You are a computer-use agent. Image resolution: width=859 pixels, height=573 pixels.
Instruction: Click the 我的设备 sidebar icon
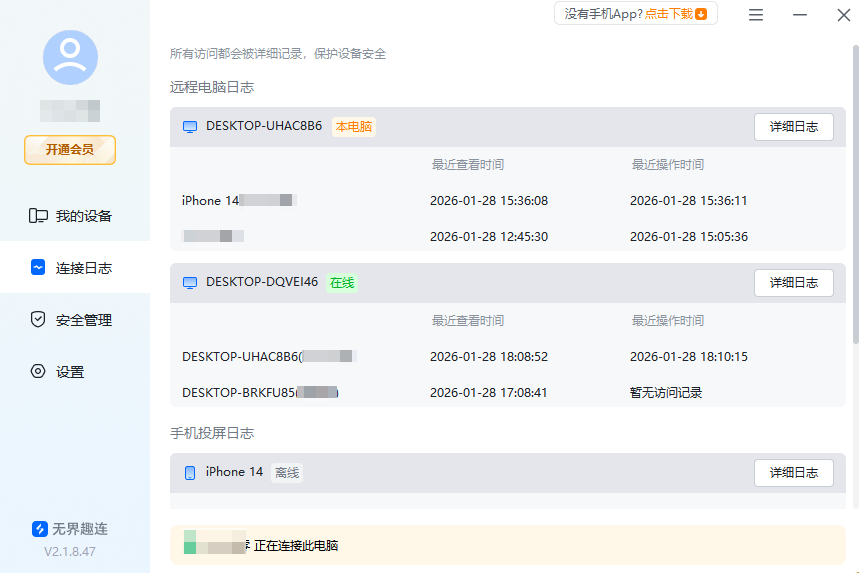click(38, 216)
